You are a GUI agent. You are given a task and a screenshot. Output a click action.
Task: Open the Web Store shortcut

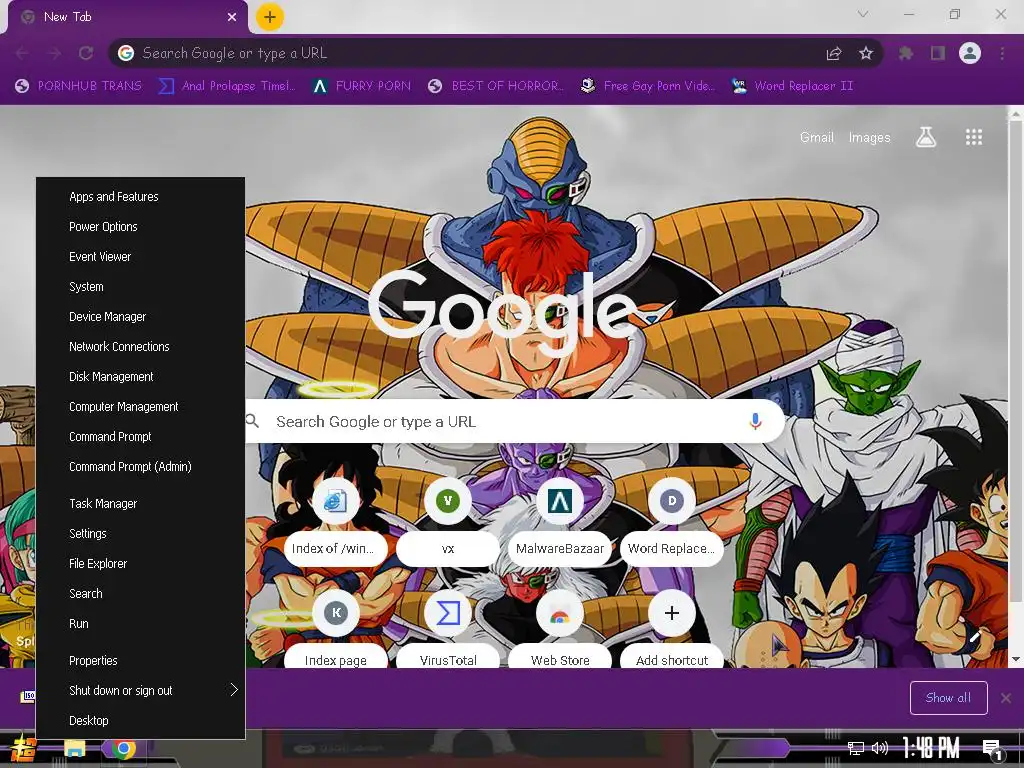560,630
